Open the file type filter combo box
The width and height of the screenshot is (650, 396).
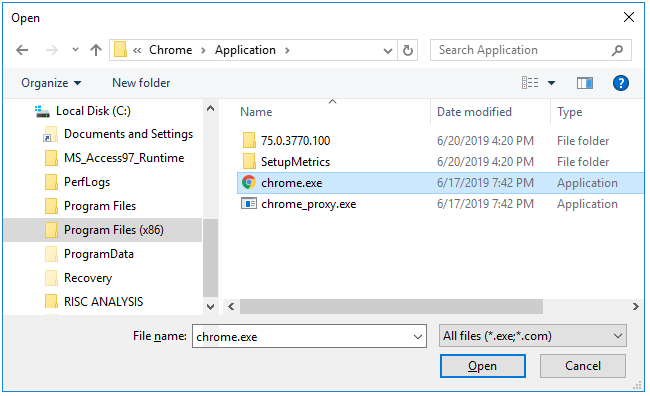point(532,335)
